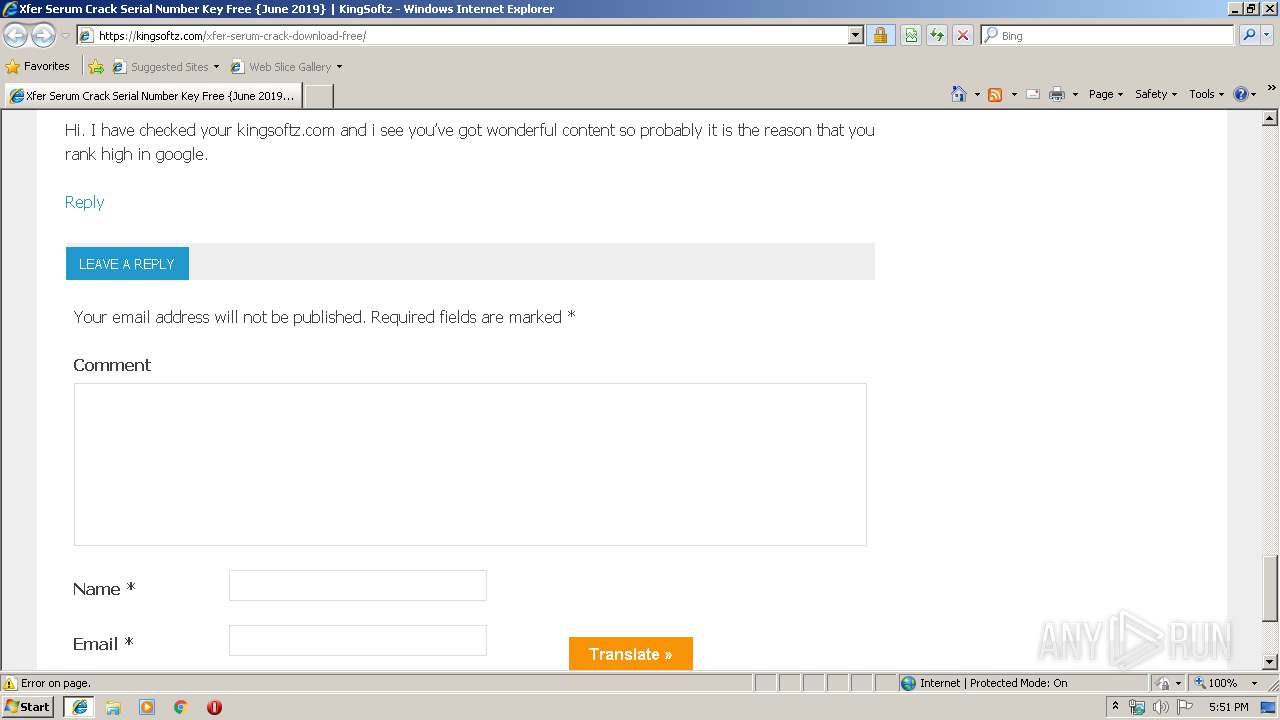
Task: Open the Favorites star button
Action: coord(13,67)
